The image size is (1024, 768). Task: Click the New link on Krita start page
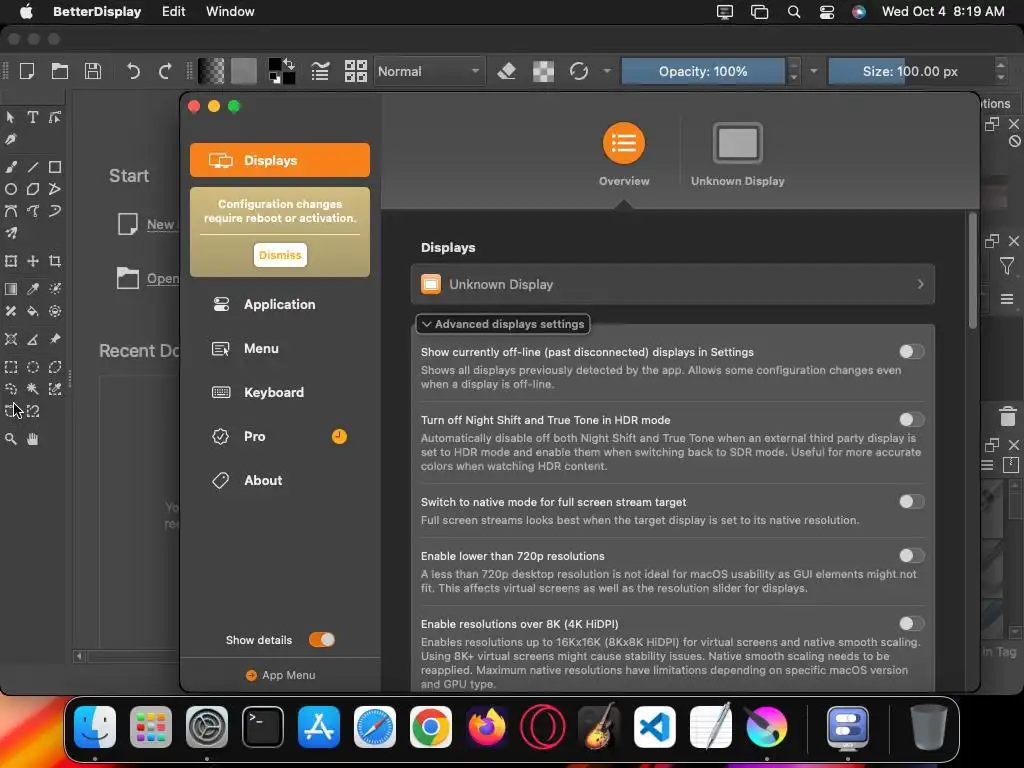(x=160, y=225)
